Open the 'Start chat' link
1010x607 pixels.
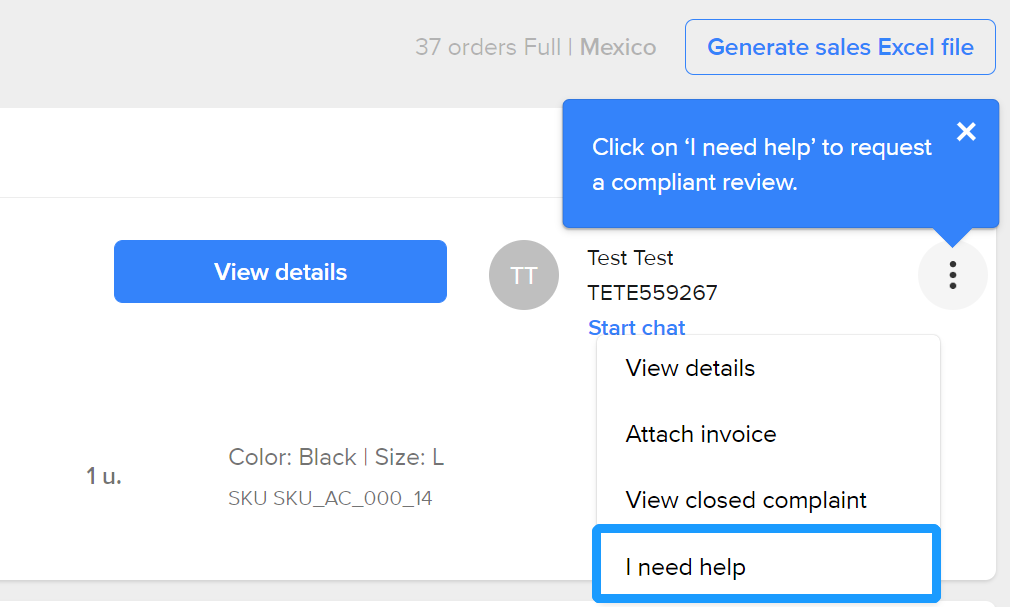pyautogui.click(x=637, y=328)
